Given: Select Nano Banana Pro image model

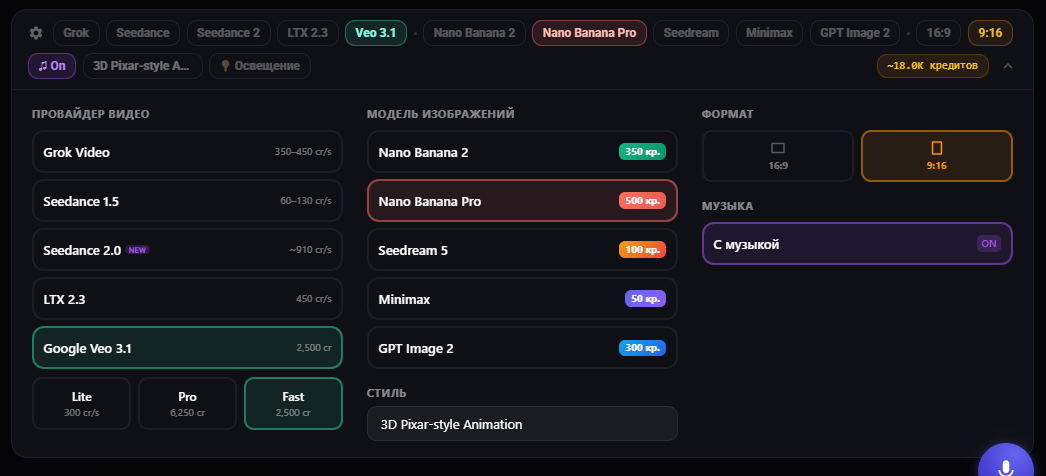Looking at the screenshot, I should pyautogui.click(x=522, y=201).
